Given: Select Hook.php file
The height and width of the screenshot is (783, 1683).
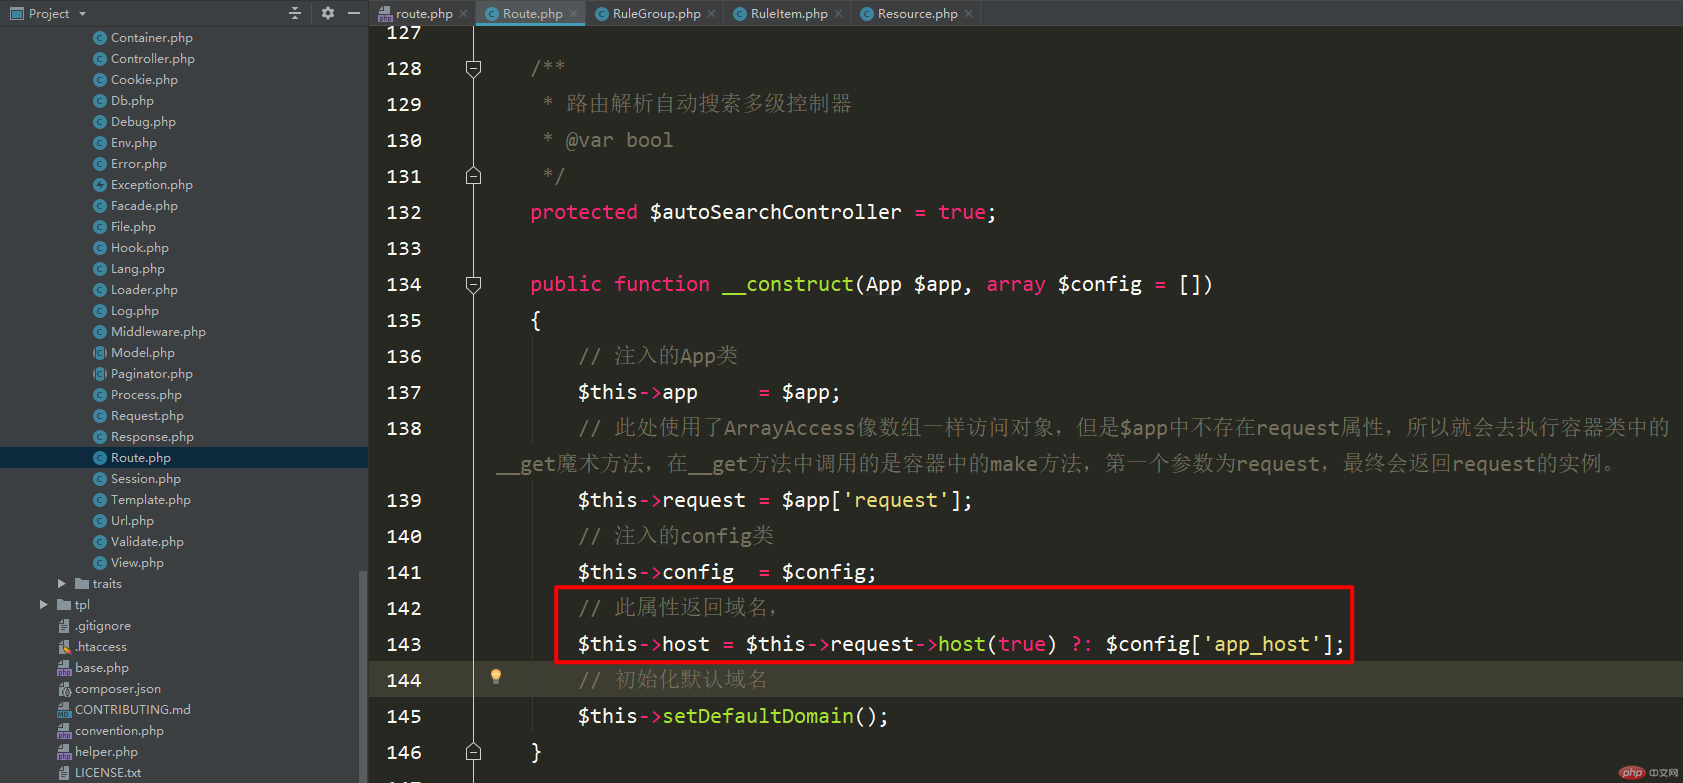Looking at the screenshot, I should 139,248.
